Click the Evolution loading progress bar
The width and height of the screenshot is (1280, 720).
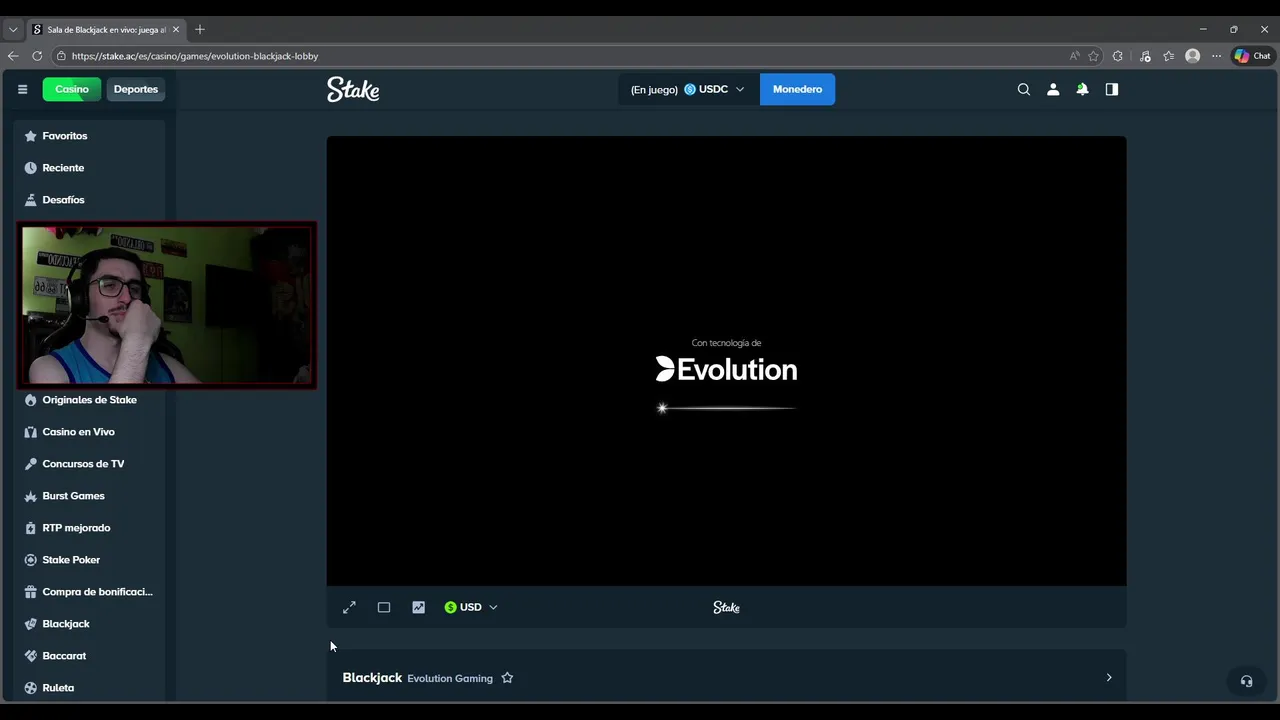[x=726, y=408]
